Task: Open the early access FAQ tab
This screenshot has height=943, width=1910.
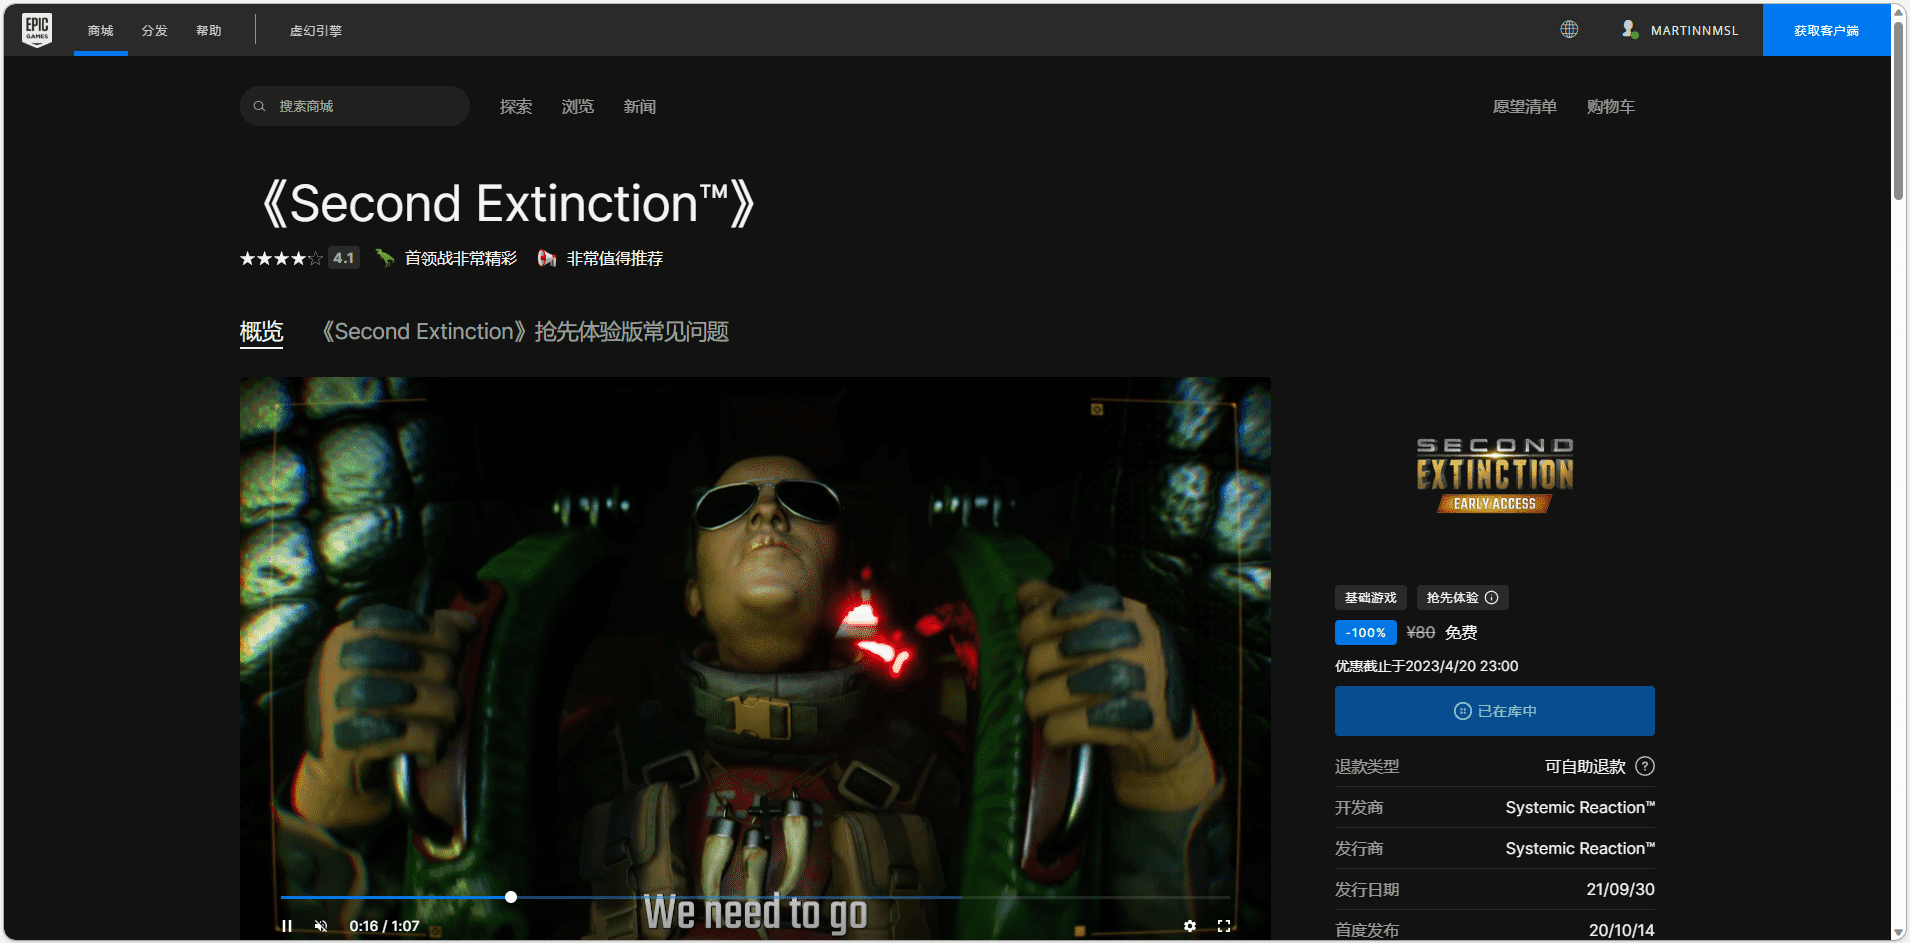Action: (524, 332)
